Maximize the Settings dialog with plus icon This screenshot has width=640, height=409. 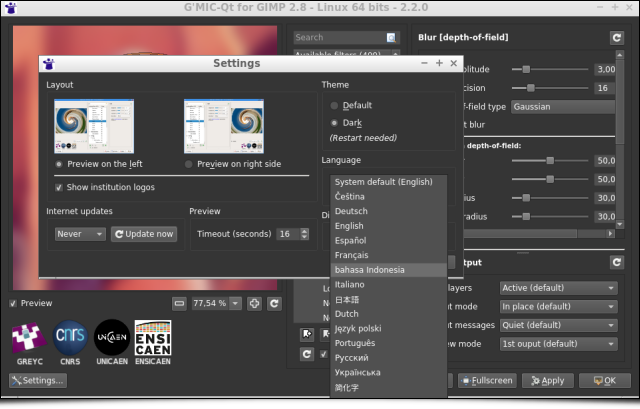(x=439, y=63)
